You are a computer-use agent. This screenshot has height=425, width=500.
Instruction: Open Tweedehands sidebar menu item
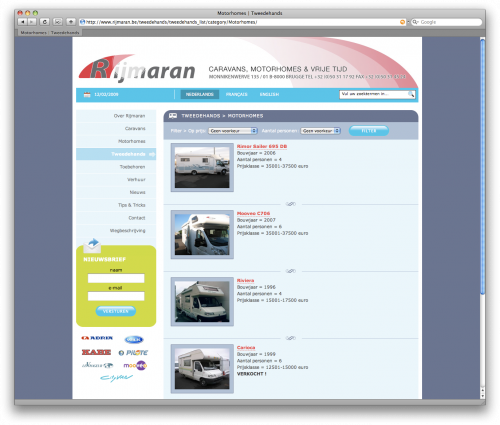pyautogui.click(x=116, y=154)
